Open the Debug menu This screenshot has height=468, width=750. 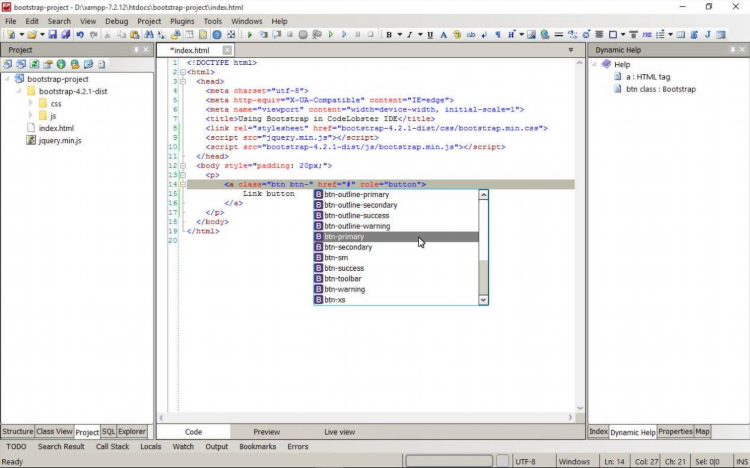coord(117,21)
